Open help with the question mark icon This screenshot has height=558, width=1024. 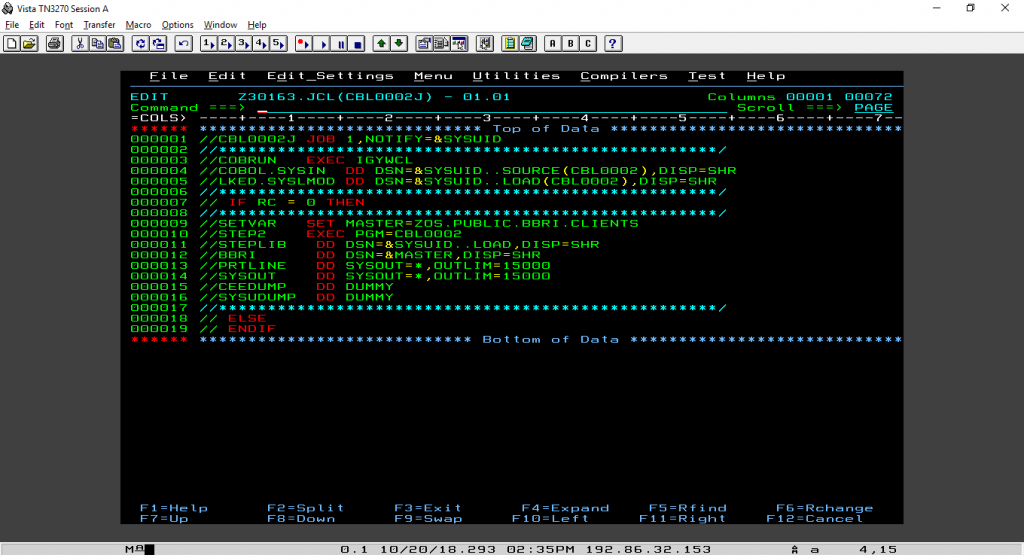click(613, 44)
